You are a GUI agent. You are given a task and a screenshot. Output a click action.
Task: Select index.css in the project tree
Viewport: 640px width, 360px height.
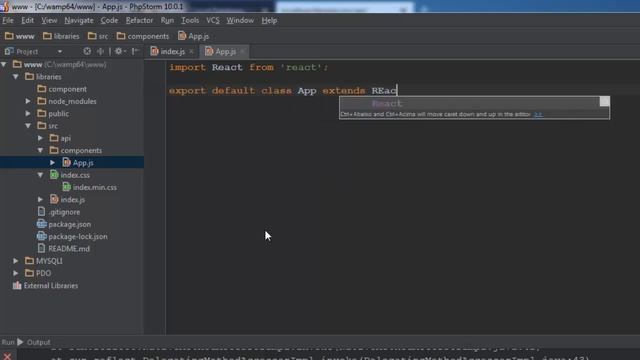coord(70,175)
